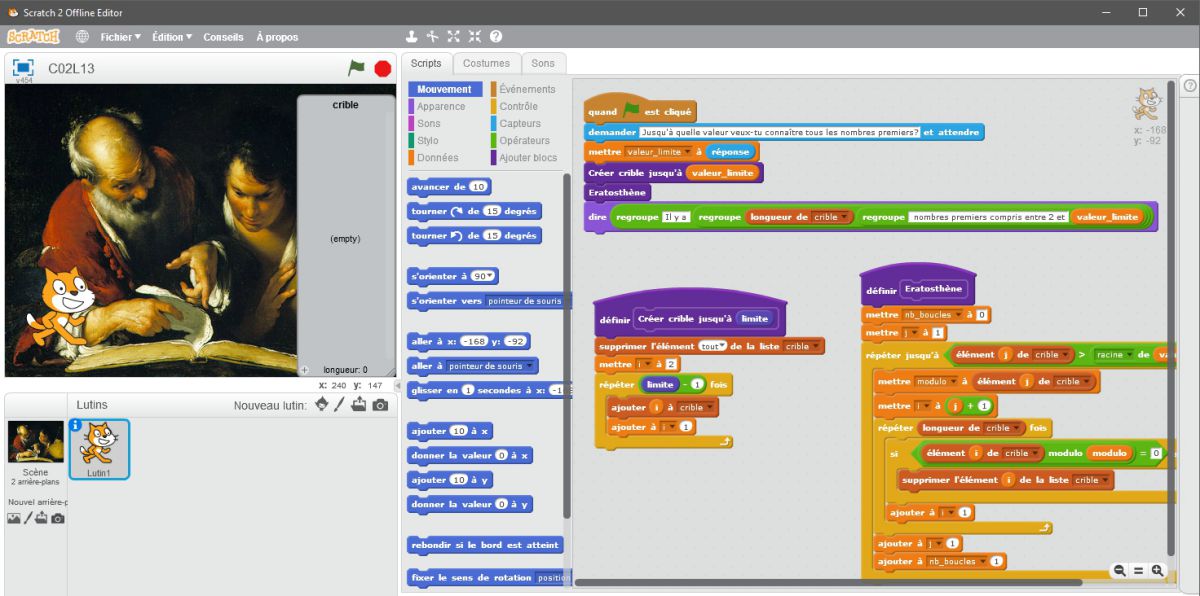Image resolution: width=1200 pixels, height=596 pixels.
Task: Open the globe language menu
Action: pos(82,36)
